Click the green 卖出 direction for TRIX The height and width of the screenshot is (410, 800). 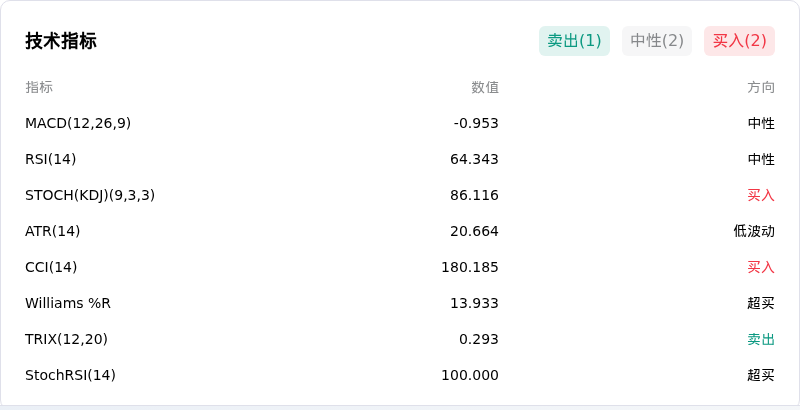[761, 339]
